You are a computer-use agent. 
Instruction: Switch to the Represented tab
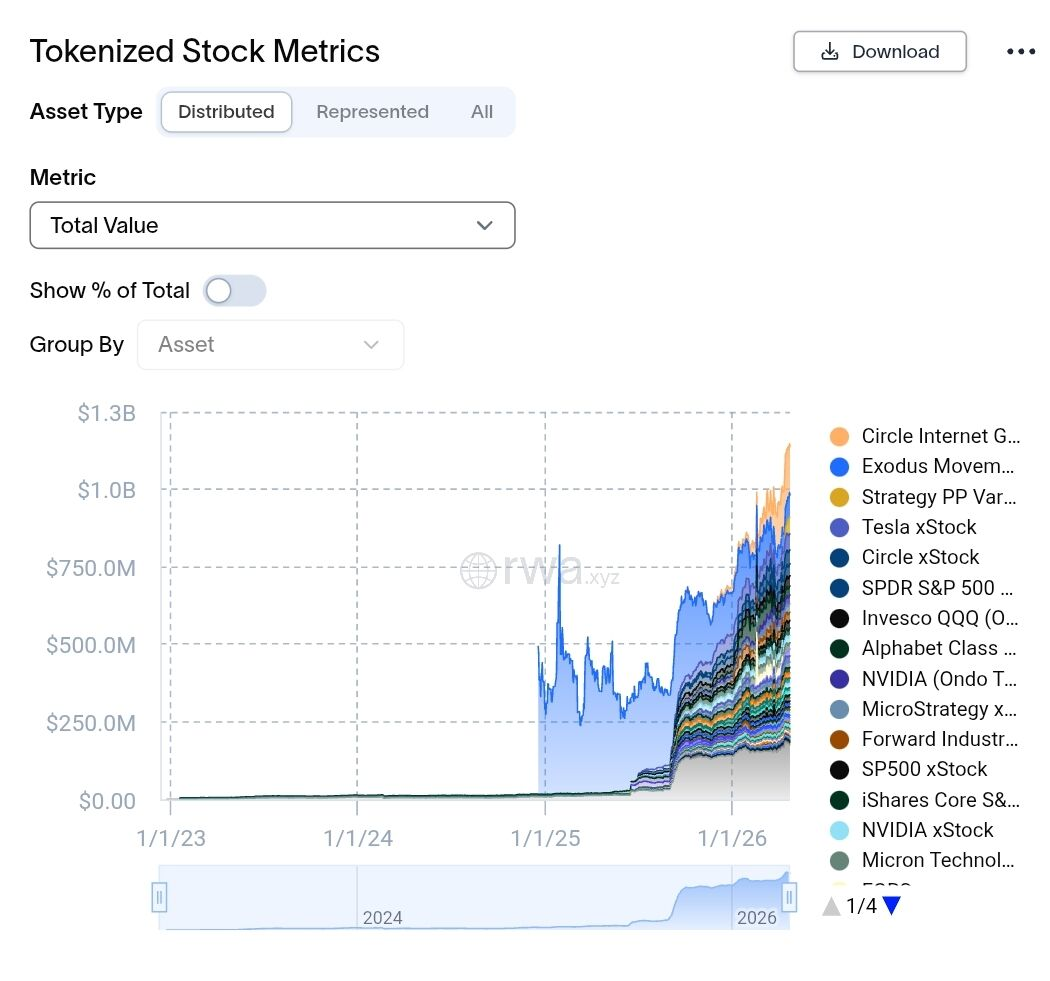(372, 112)
